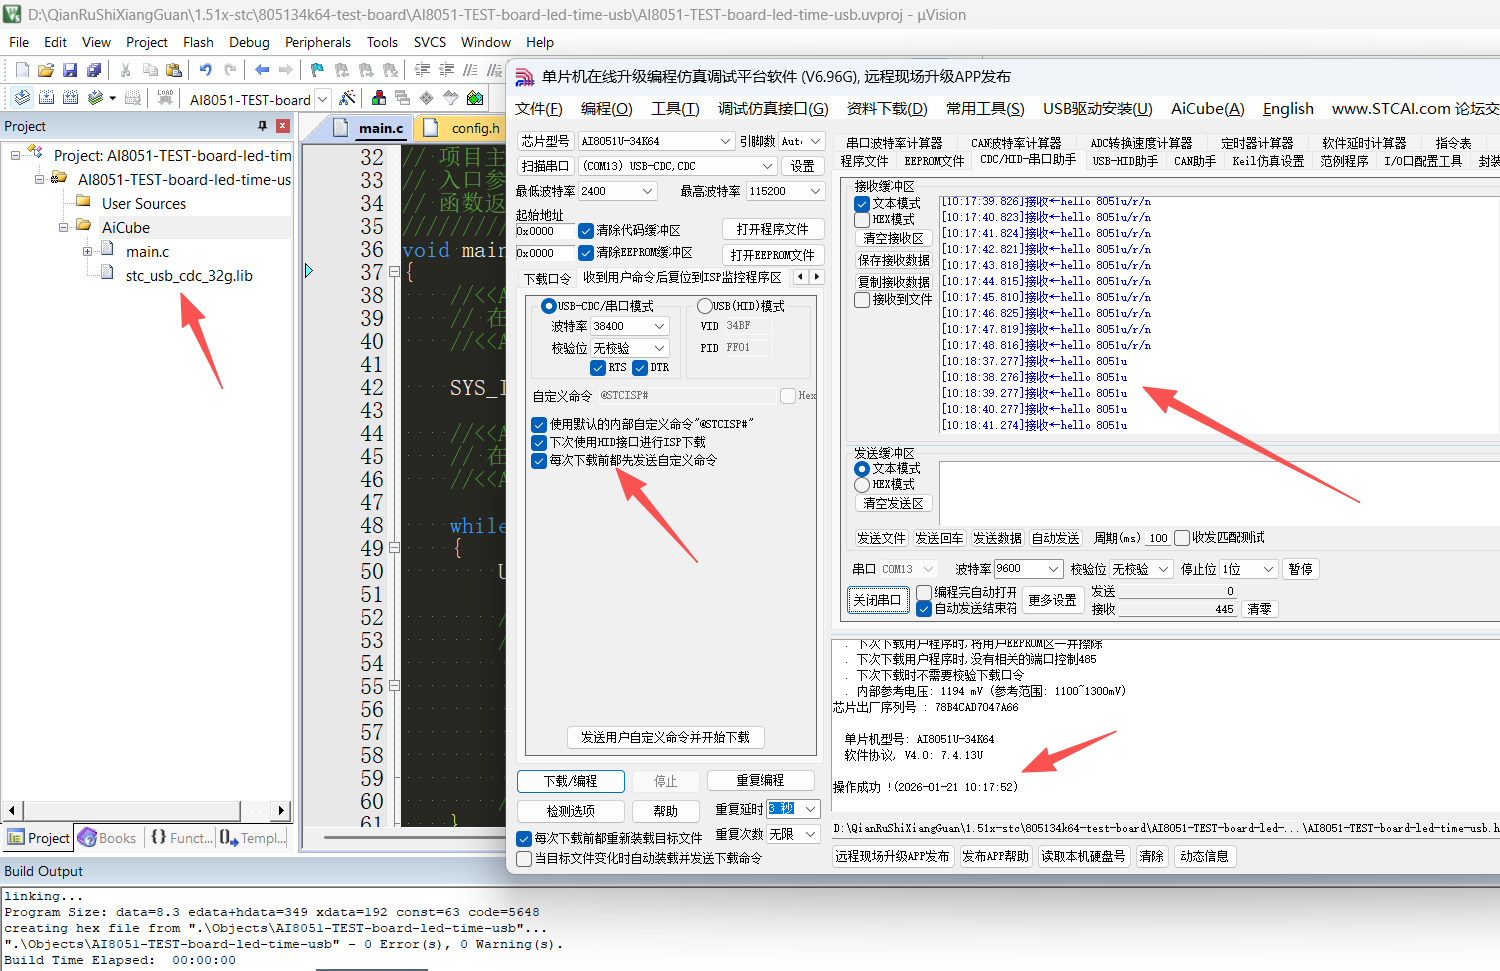Toggle 清除代码缓冲区 checkbox
The width and height of the screenshot is (1500, 971).
click(x=586, y=231)
